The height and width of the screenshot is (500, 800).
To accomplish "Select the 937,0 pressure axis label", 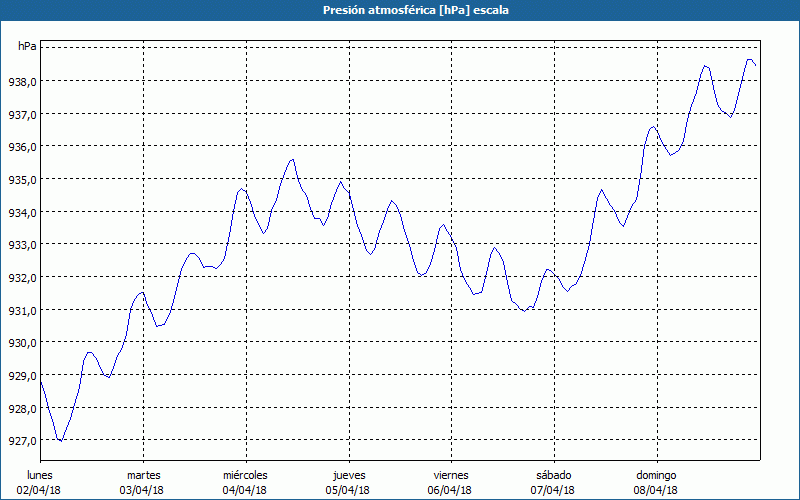I will click(x=24, y=114).
